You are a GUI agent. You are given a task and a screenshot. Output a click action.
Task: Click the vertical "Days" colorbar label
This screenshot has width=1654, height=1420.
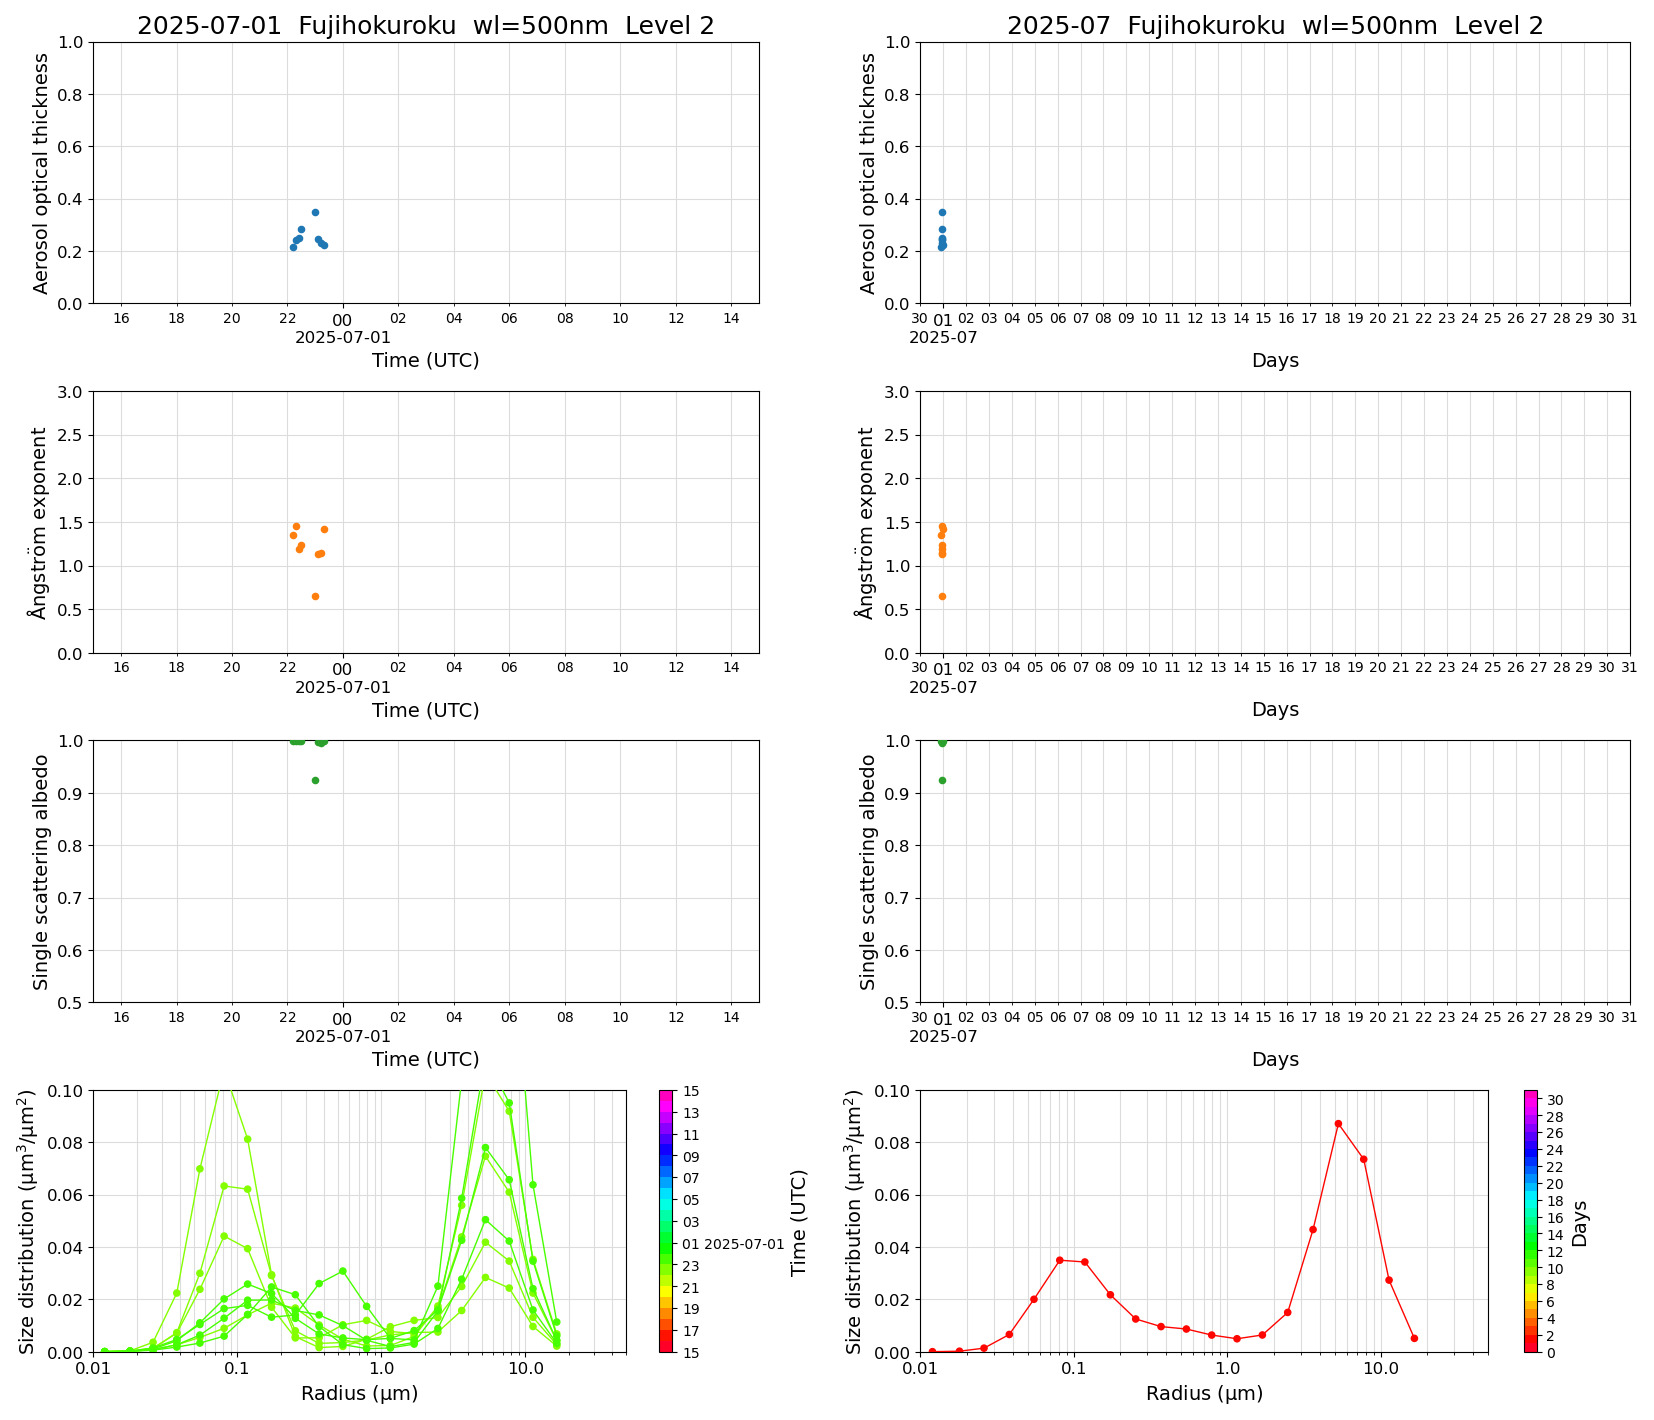click(1580, 1223)
